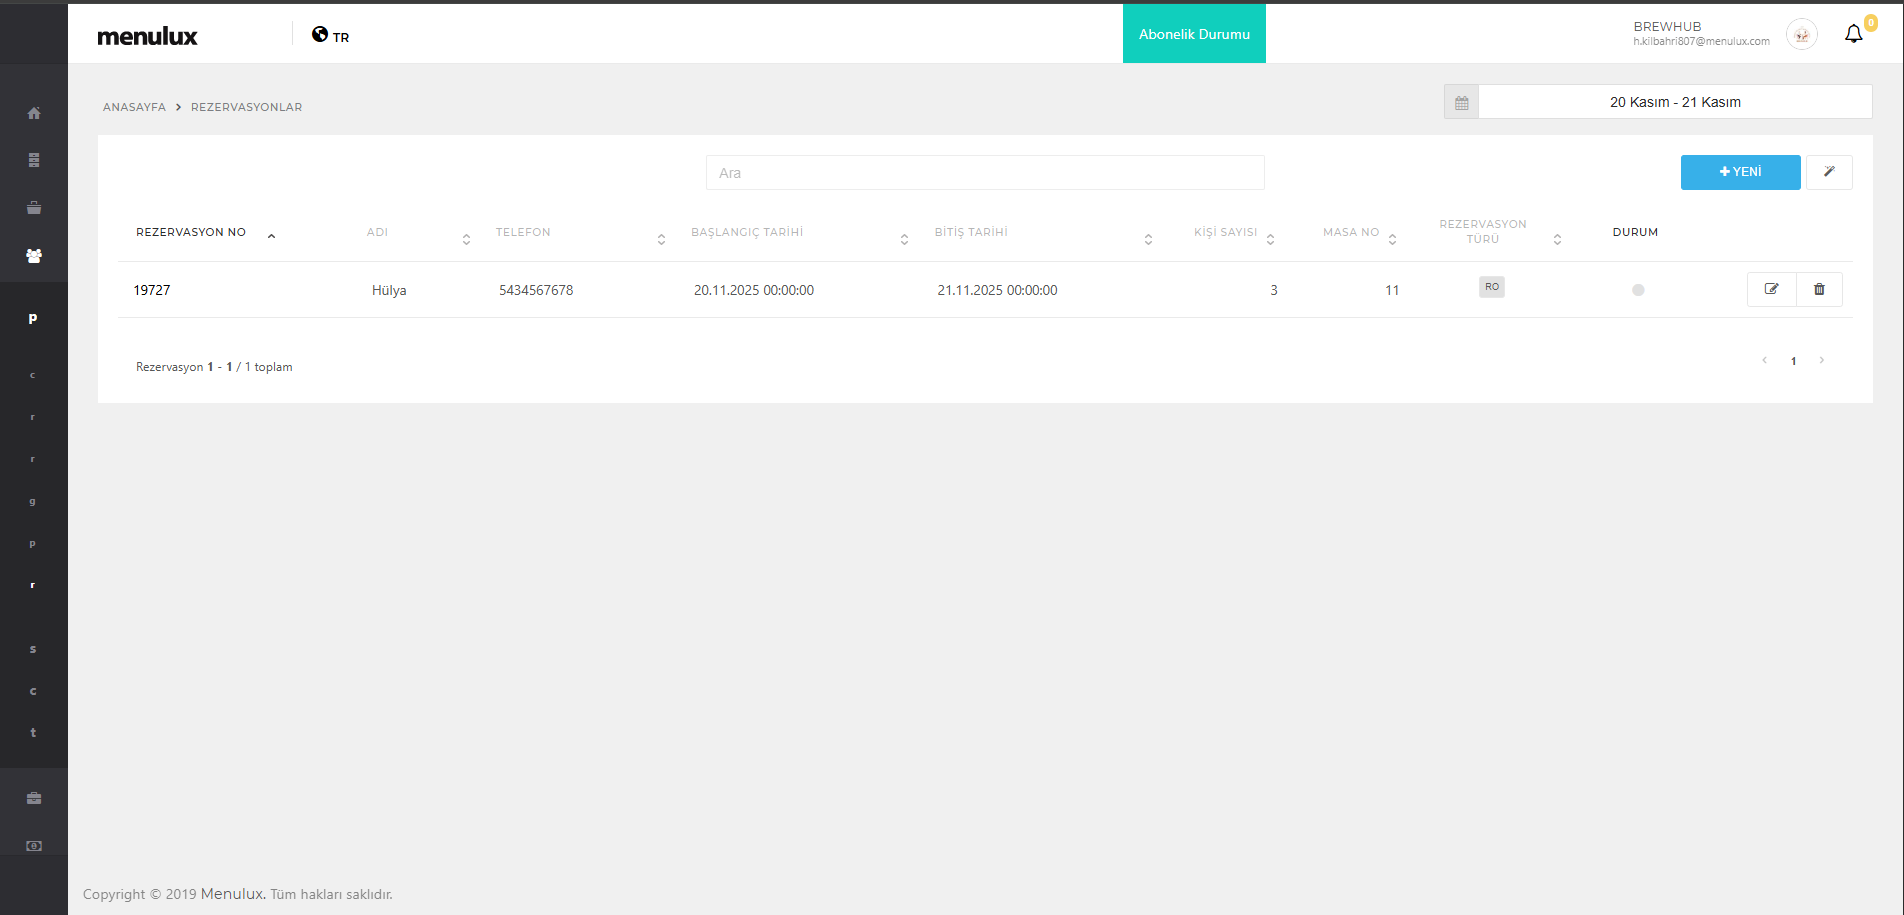Open the calendar icon beside the date range

tap(1461, 102)
